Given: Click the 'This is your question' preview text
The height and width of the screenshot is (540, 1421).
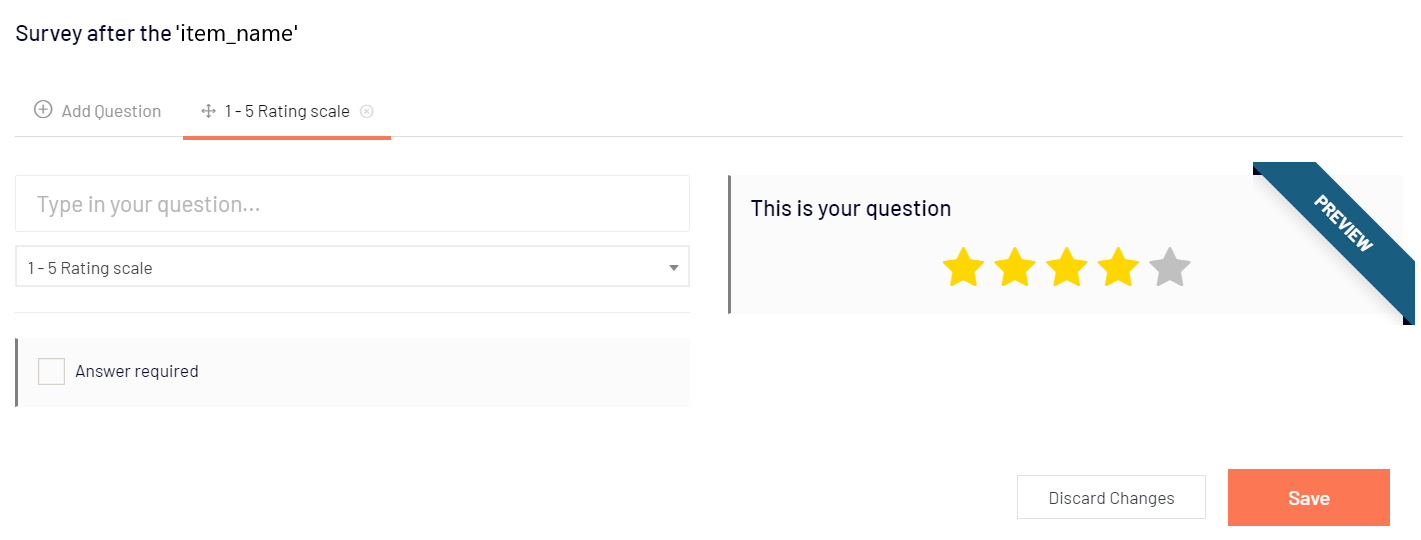Looking at the screenshot, I should 851,208.
